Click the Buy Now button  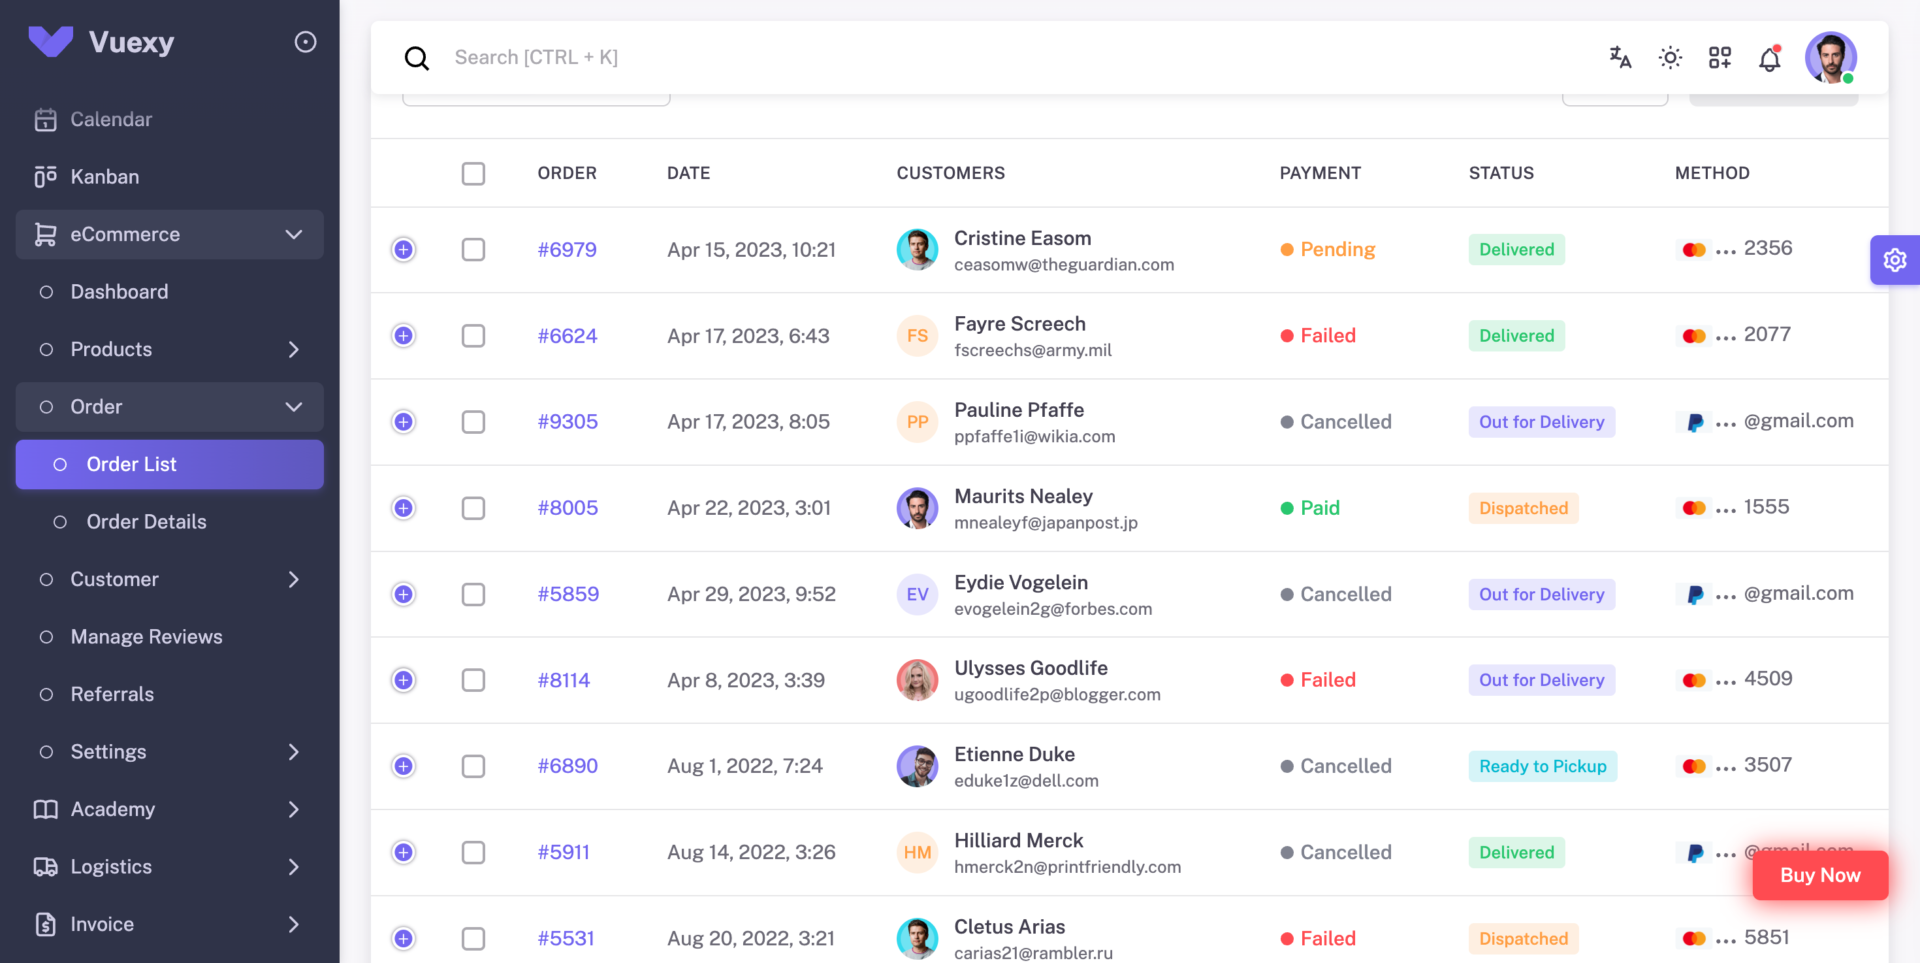coord(1820,875)
